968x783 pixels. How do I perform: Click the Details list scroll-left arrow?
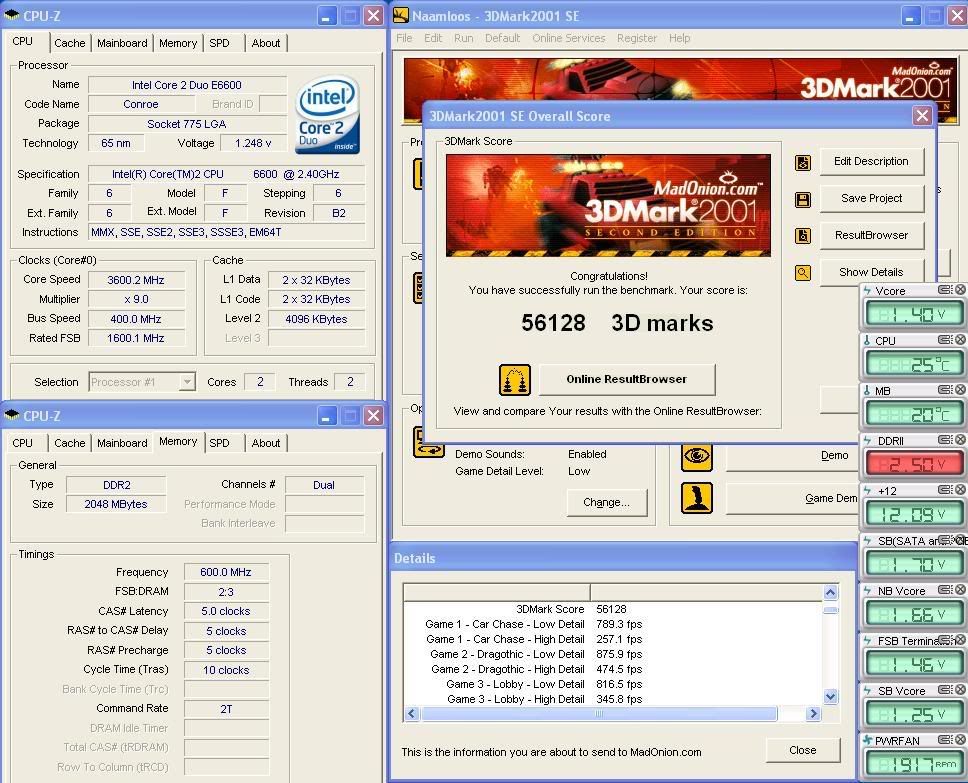(412, 714)
